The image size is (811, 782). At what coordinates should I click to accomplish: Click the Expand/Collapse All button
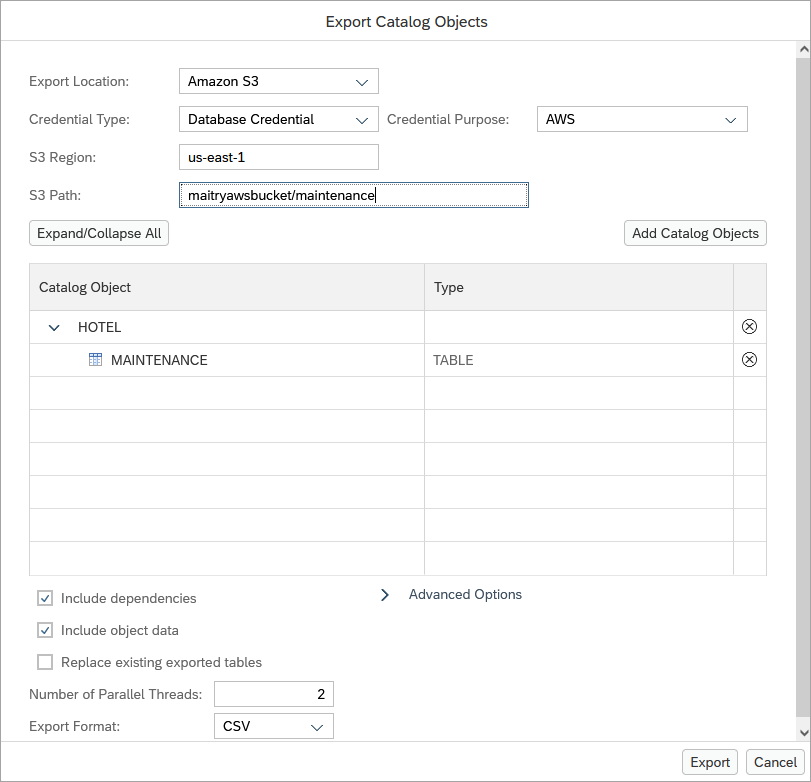click(99, 233)
